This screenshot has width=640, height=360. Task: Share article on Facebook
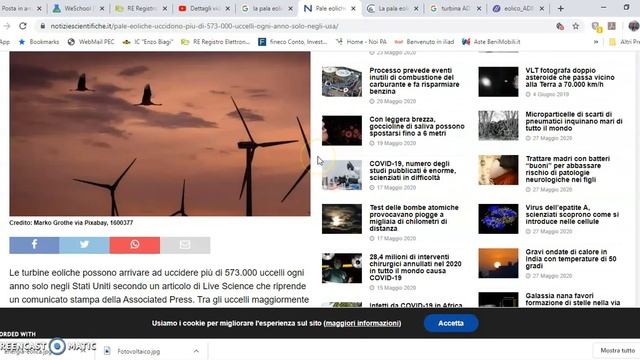click(34, 245)
